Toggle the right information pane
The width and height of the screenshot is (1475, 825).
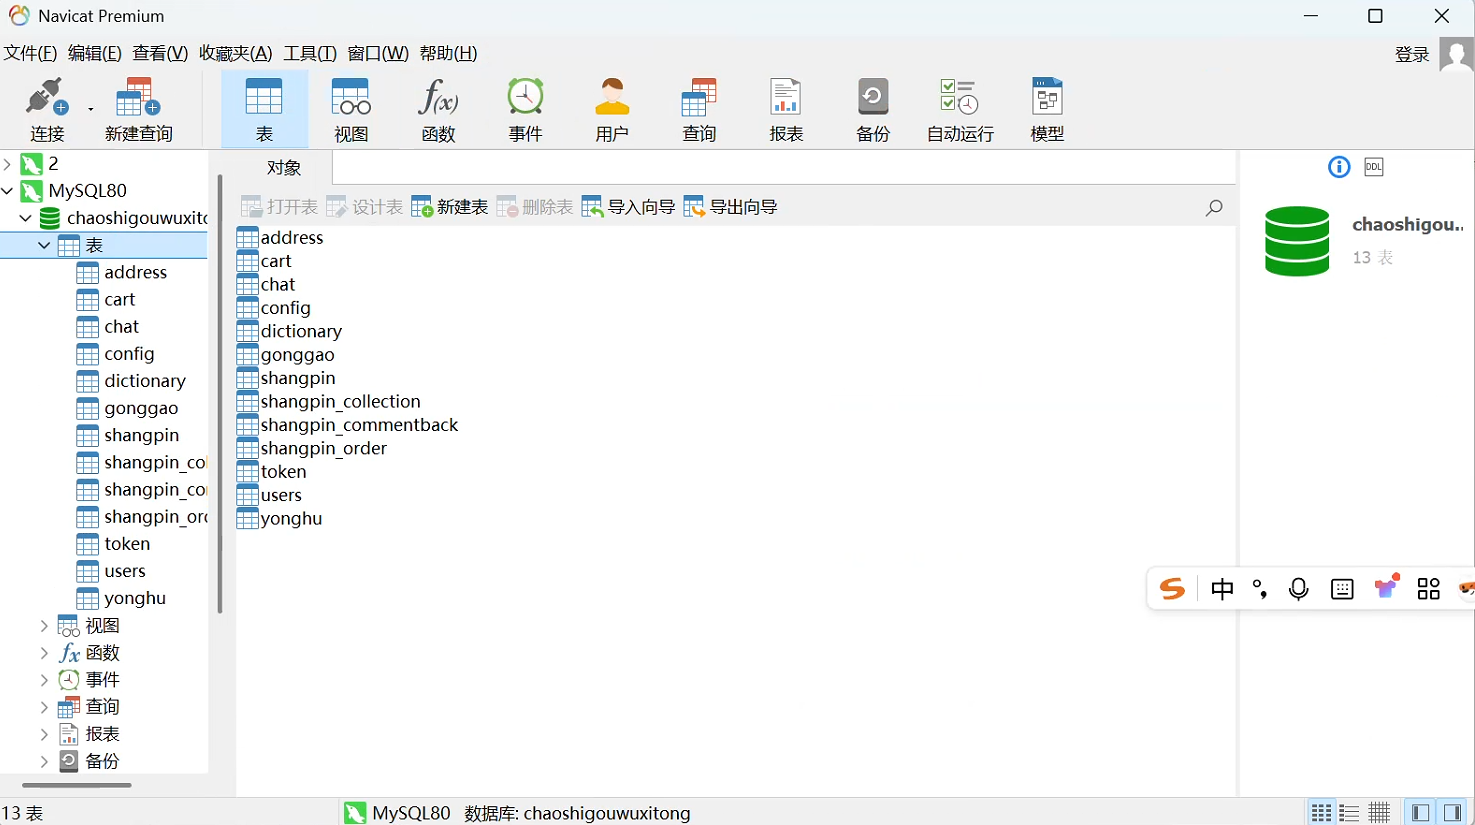pos(1453,813)
